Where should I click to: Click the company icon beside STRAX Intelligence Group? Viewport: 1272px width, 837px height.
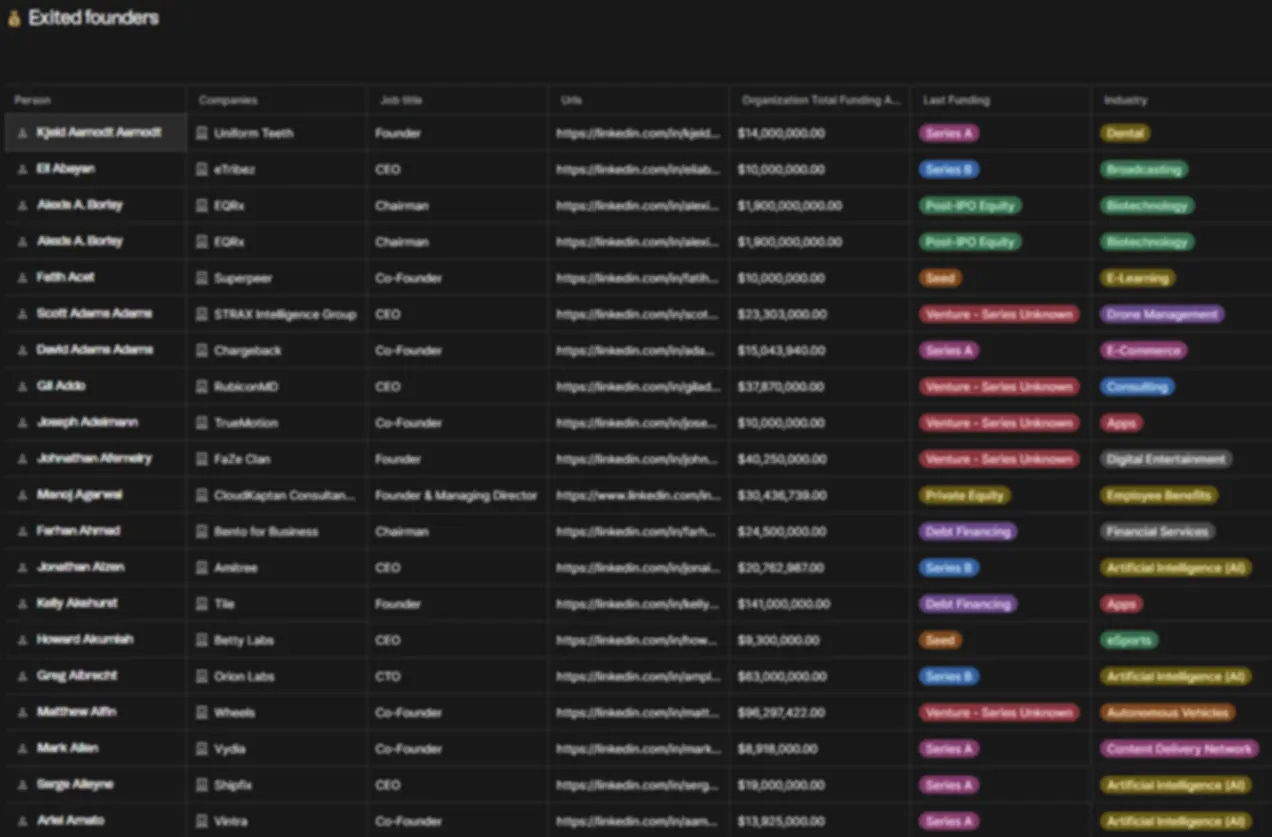(201, 314)
